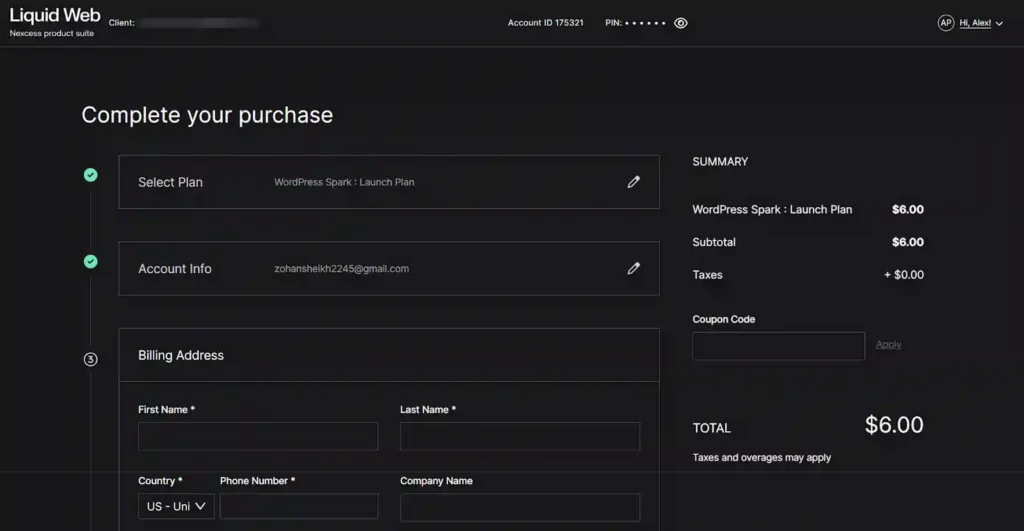Click the Select Plan step title

click(170, 182)
